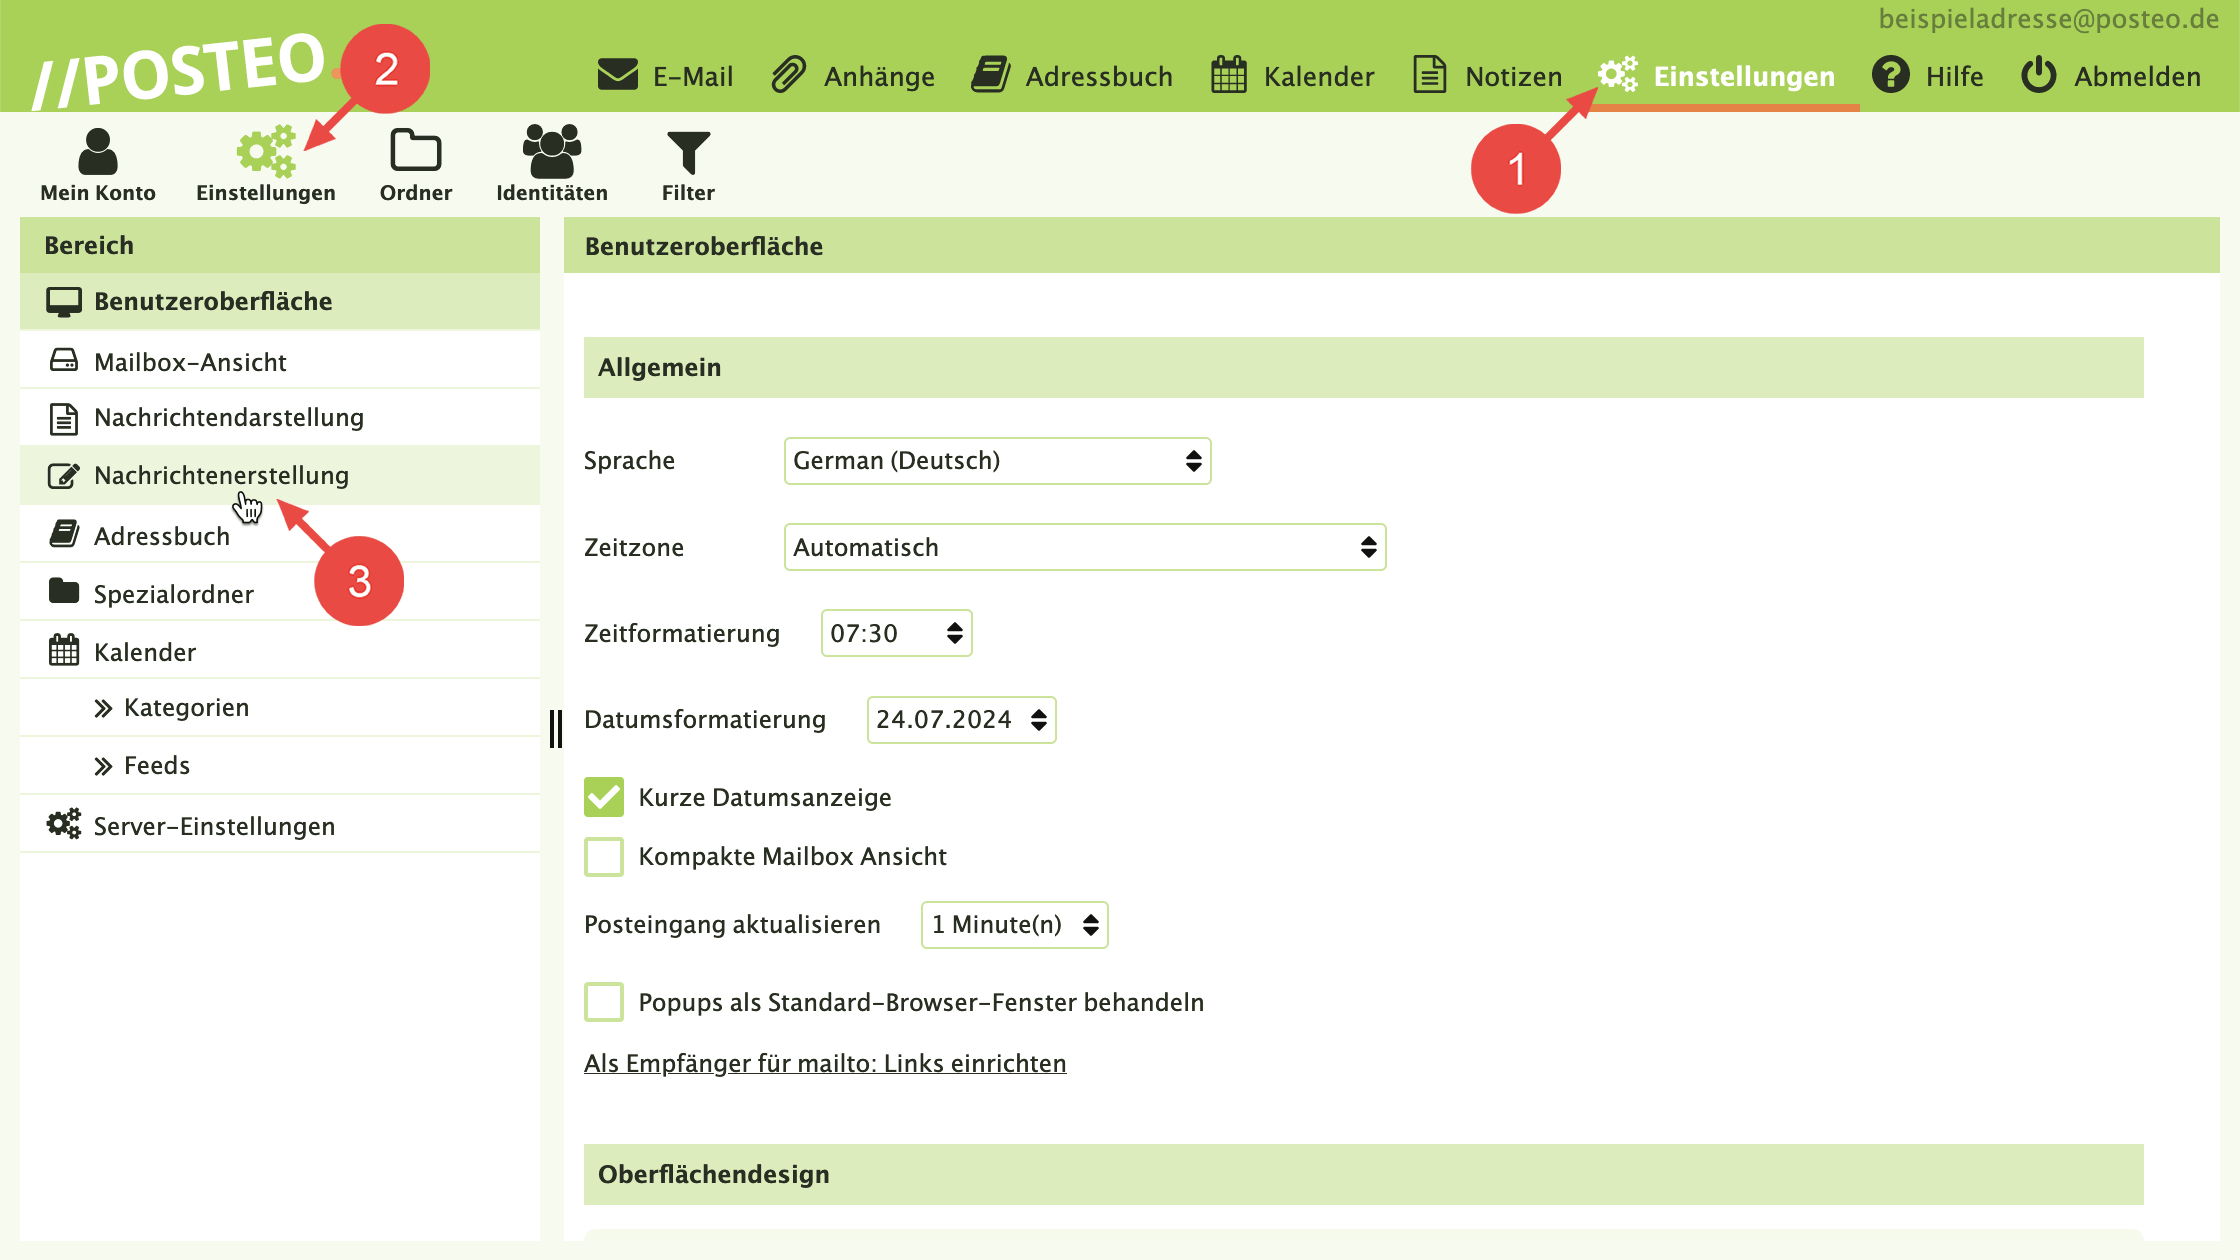Viewport: 2240px width, 1260px height.
Task: Click the Abmelden power icon
Action: 2038,76
